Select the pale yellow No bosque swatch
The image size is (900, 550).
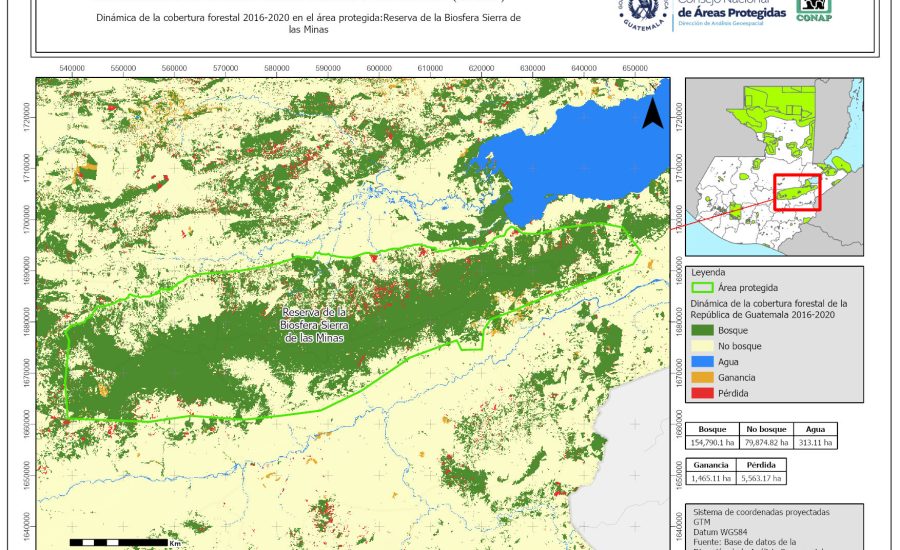click(x=702, y=345)
